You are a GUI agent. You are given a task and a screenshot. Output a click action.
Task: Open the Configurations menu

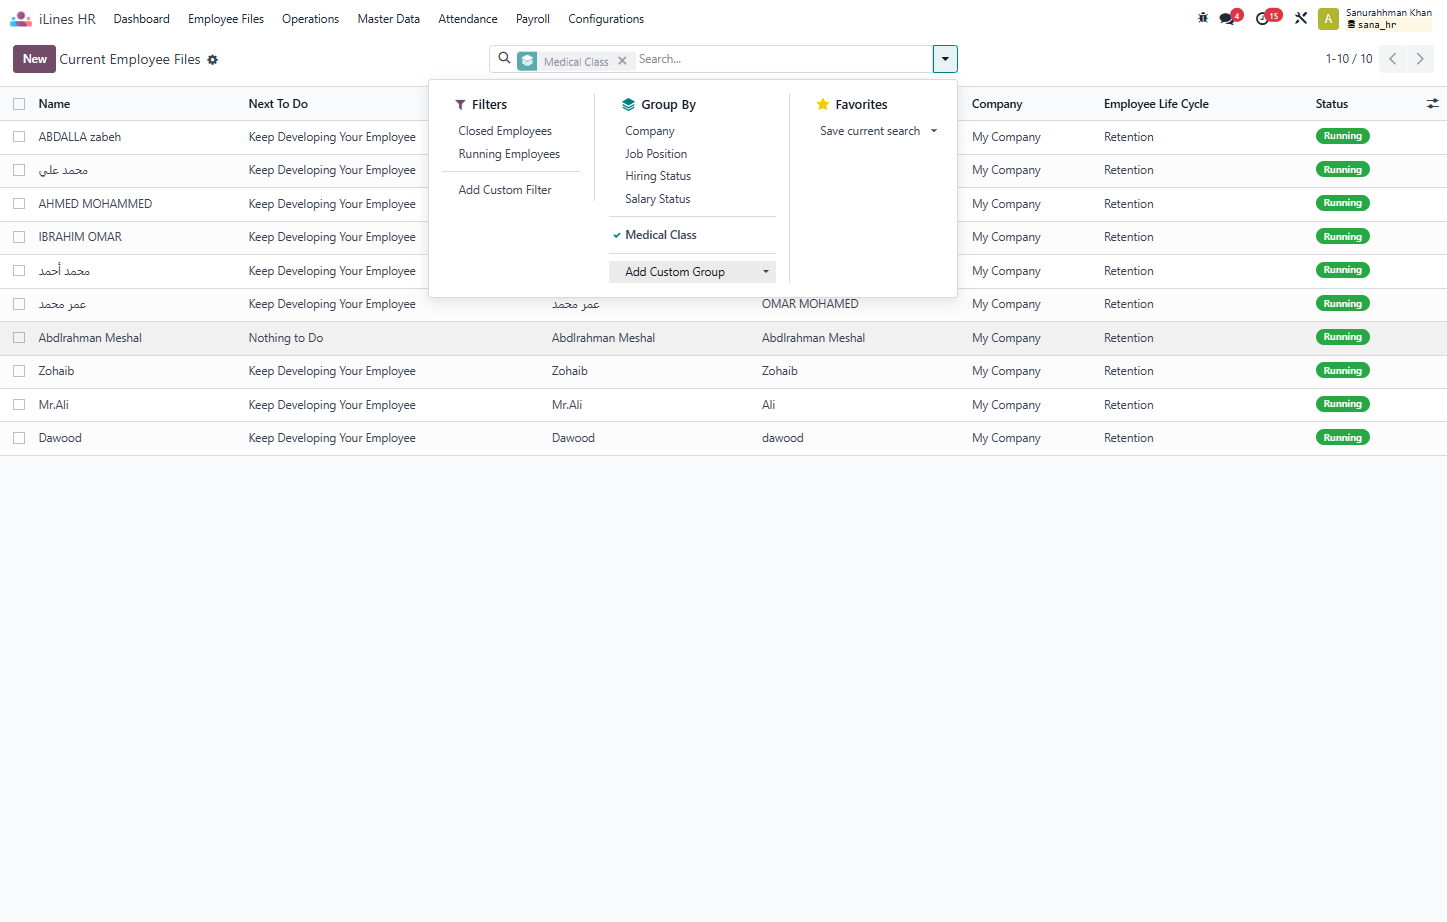pyautogui.click(x=606, y=19)
